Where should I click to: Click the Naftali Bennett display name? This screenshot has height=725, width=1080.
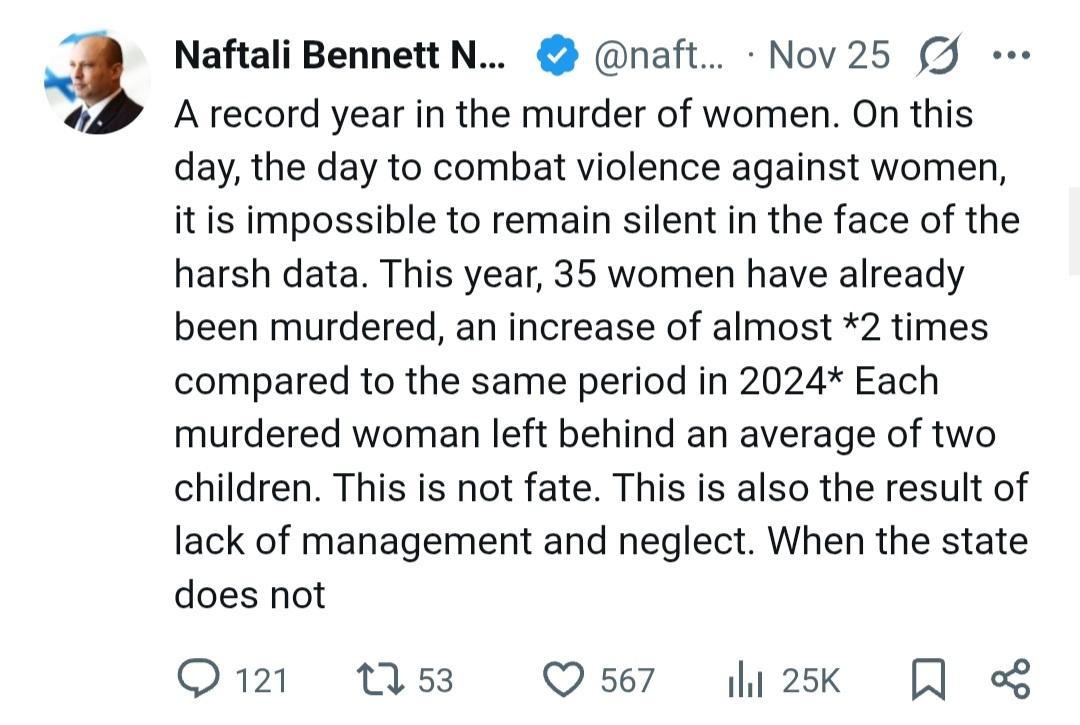tap(340, 55)
